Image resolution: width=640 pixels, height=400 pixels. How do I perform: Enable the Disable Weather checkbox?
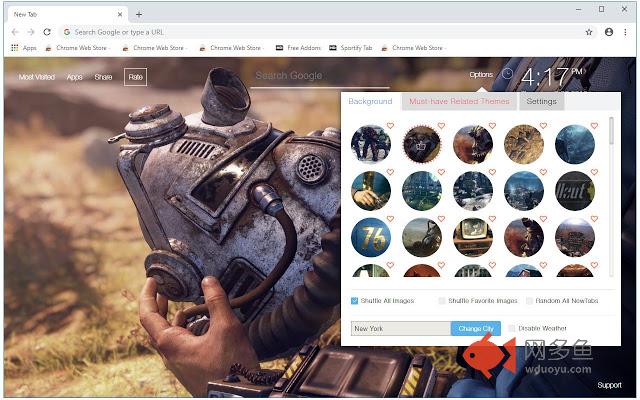click(511, 328)
